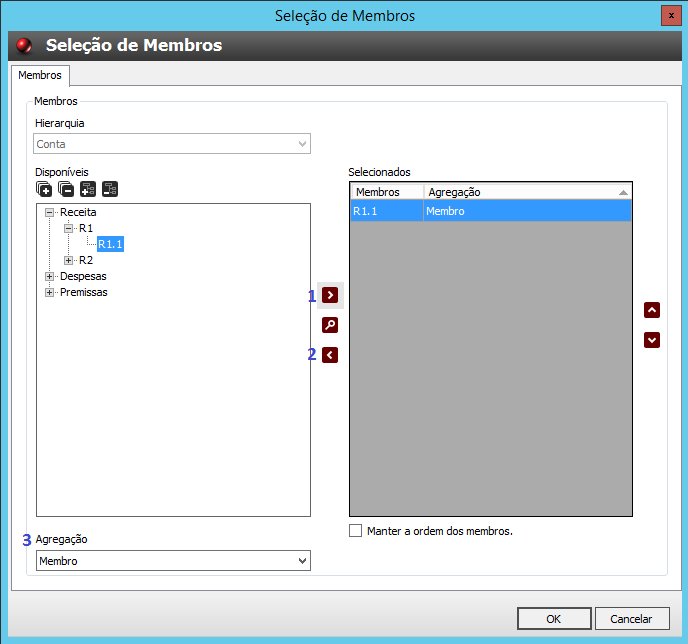
Task: Switch to the Membros tab
Action: pos(40,75)
